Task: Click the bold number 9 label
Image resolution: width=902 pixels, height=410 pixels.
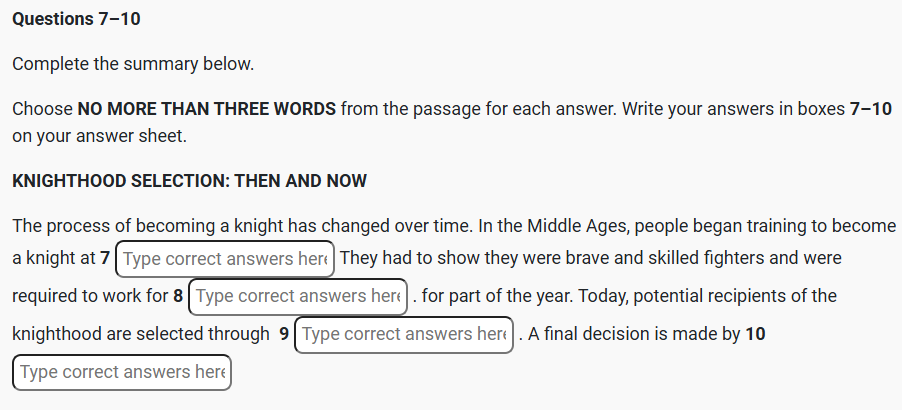Action: (x=284, y=334)
